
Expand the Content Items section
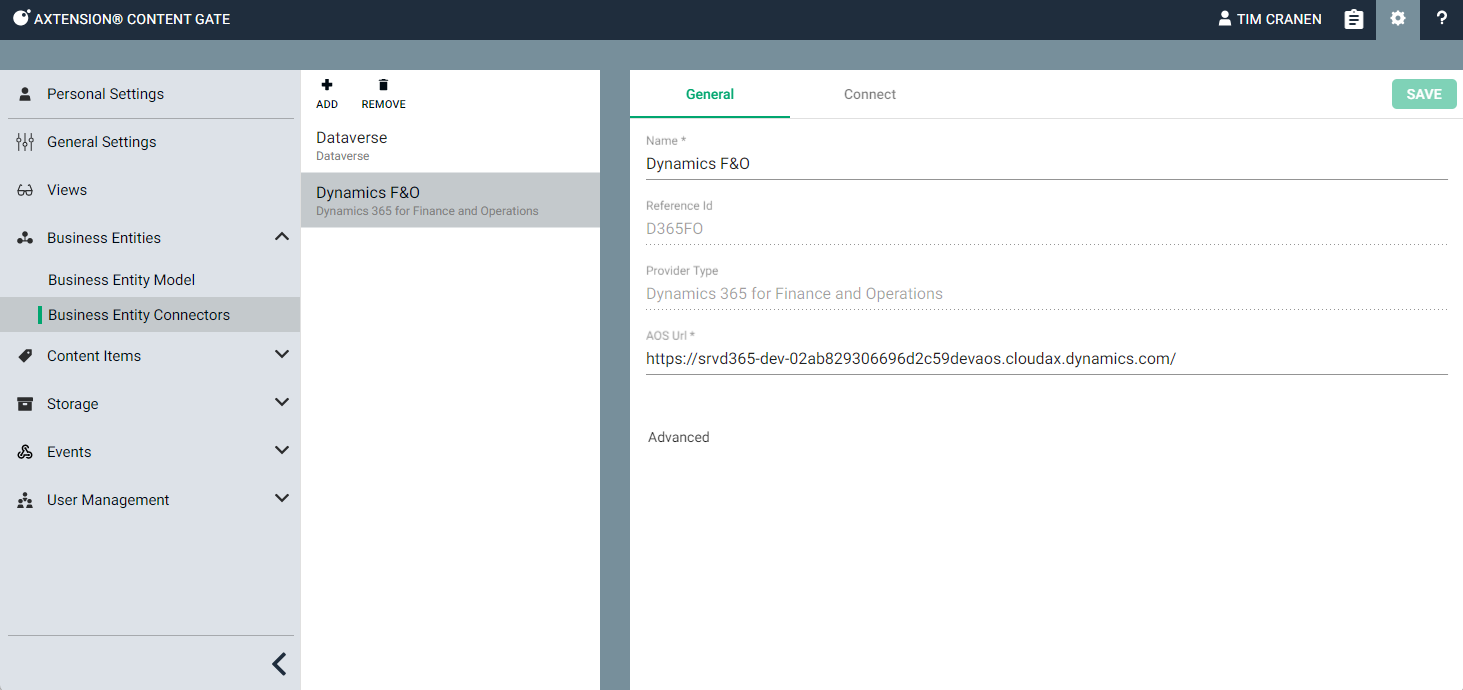pyautogui.click(x=282, y=355)
